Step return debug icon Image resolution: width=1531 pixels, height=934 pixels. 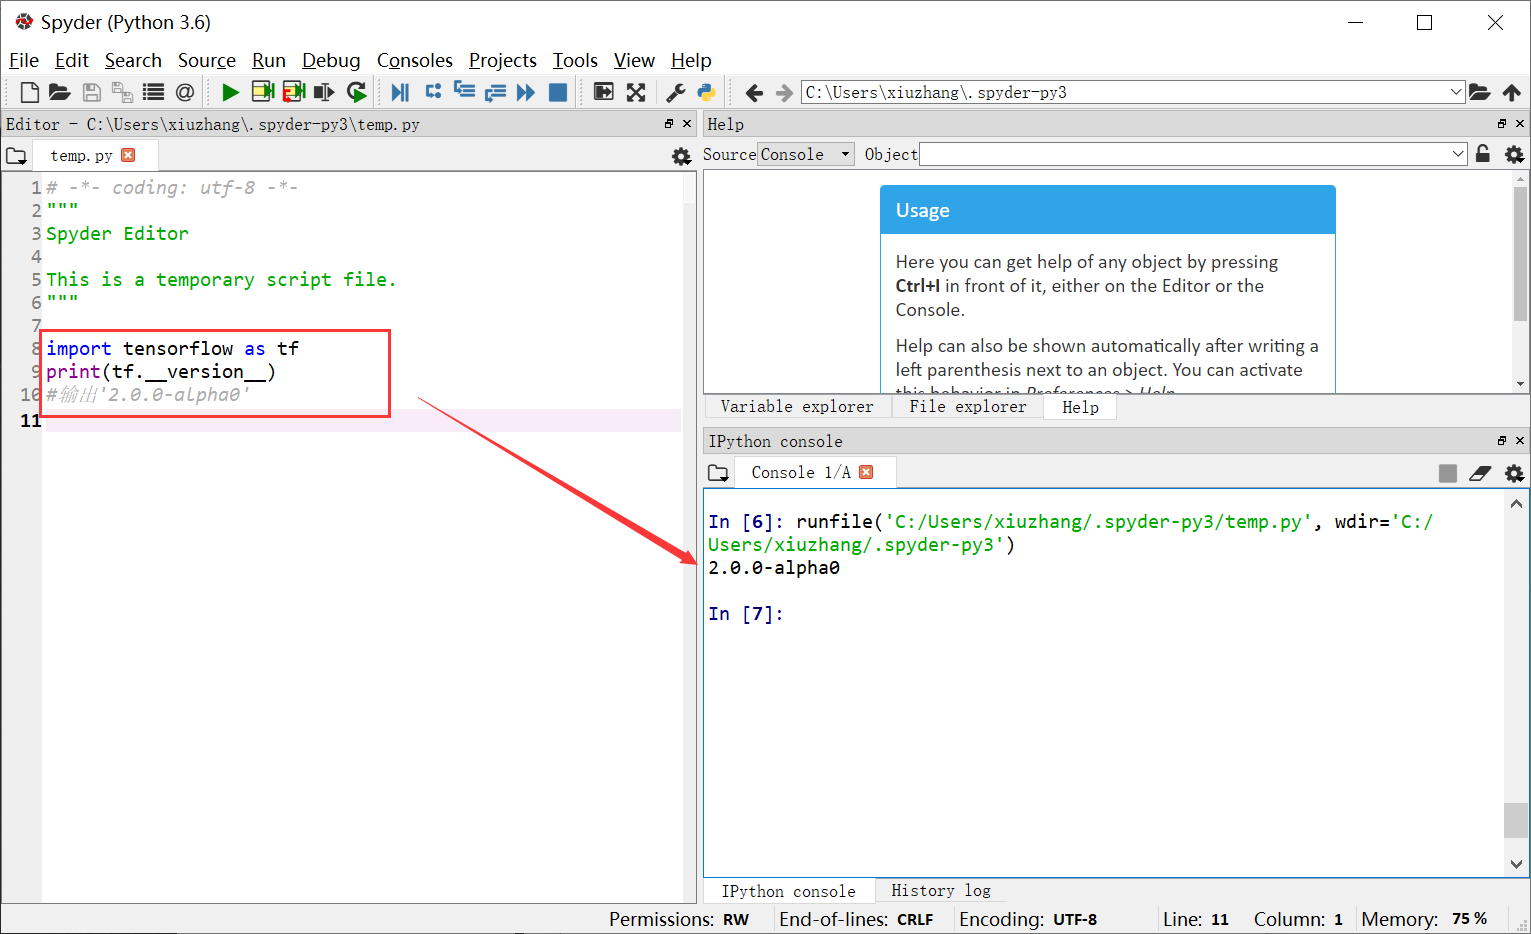point(495,92)
